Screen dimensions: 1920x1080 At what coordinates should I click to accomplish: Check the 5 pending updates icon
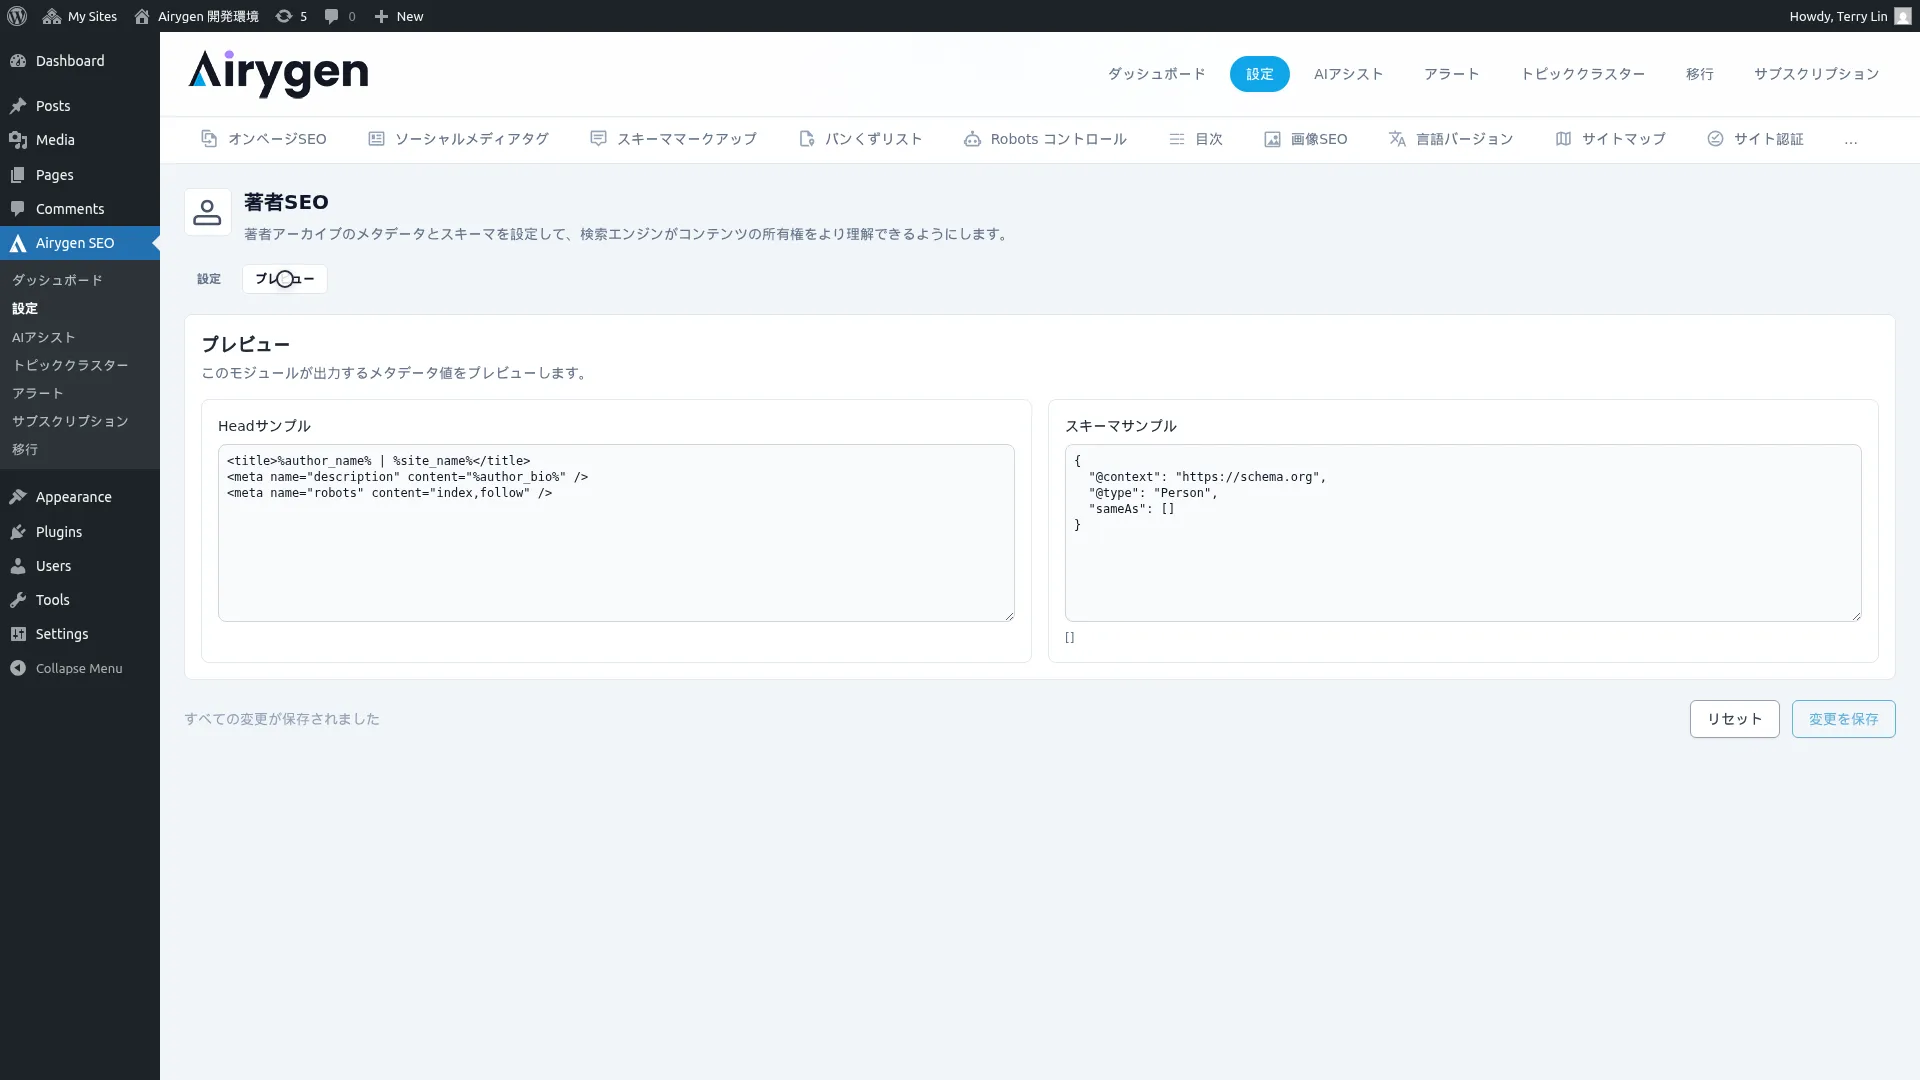291,16
